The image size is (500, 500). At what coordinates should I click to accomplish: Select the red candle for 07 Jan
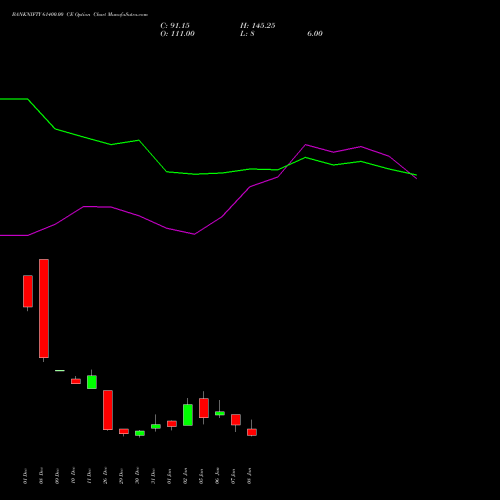pyautogui.click(x=236, y=420)
